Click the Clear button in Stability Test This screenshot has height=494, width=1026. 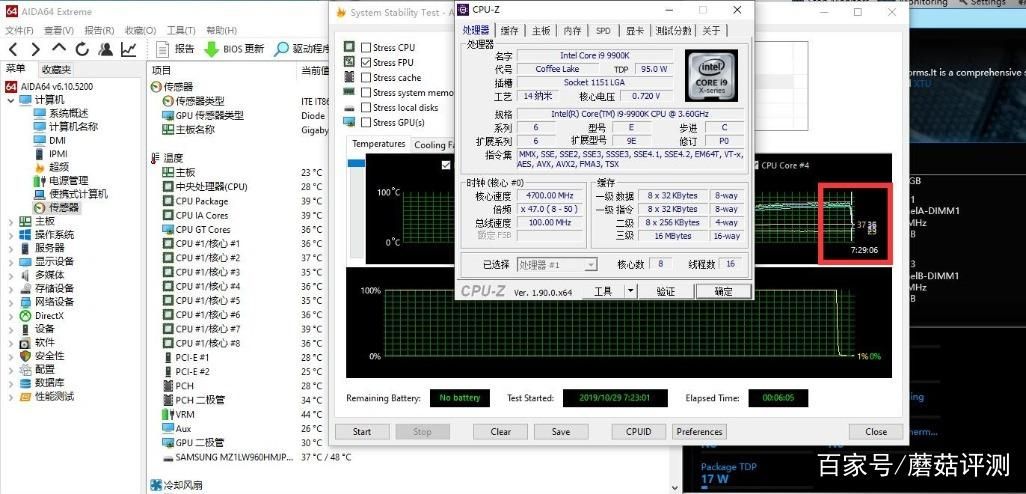[x=501, y=432]
